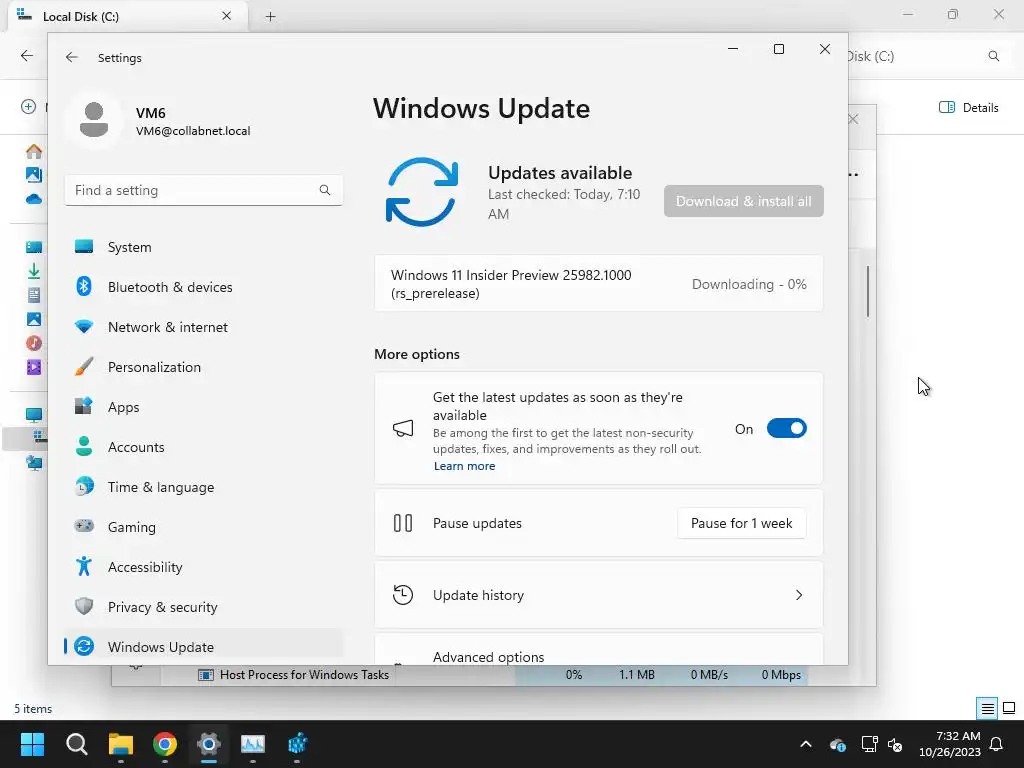Image resolution: width=1024 pixels, height=768 pixels.
Task: Click the muted volume icon in tray
Action: (895, 744)
